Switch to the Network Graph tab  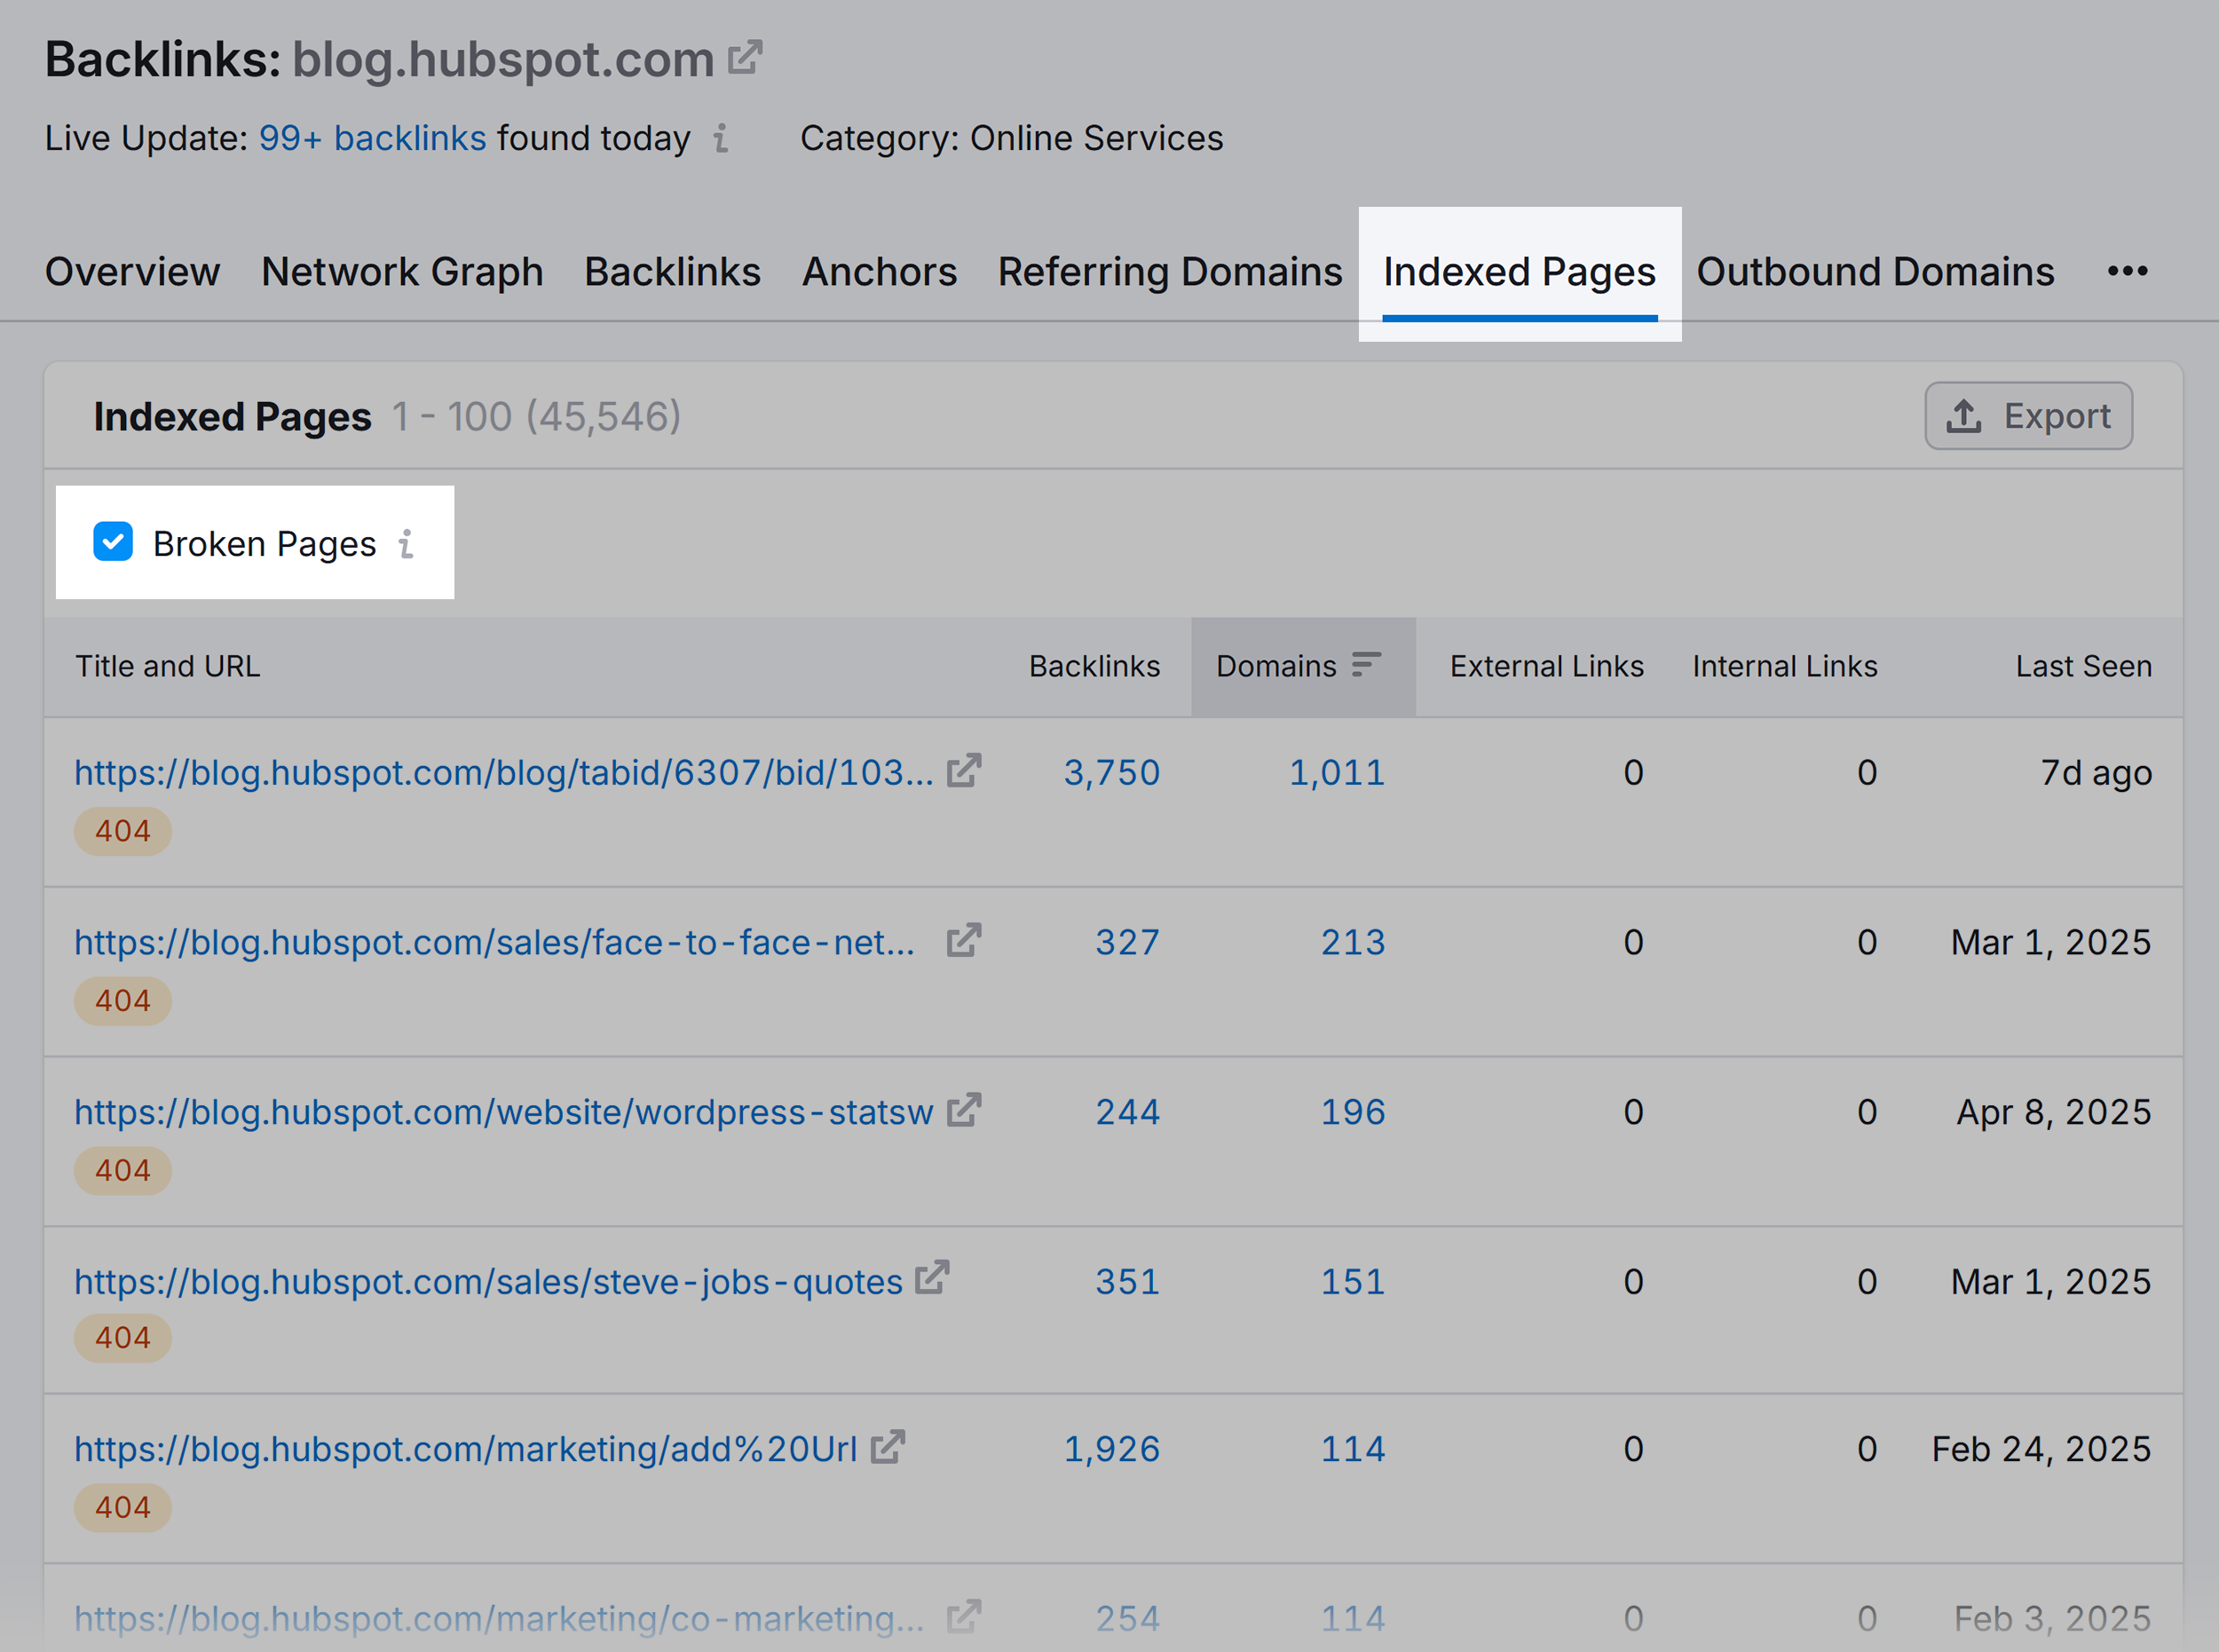pyautogui.click(x=402, y=272)
